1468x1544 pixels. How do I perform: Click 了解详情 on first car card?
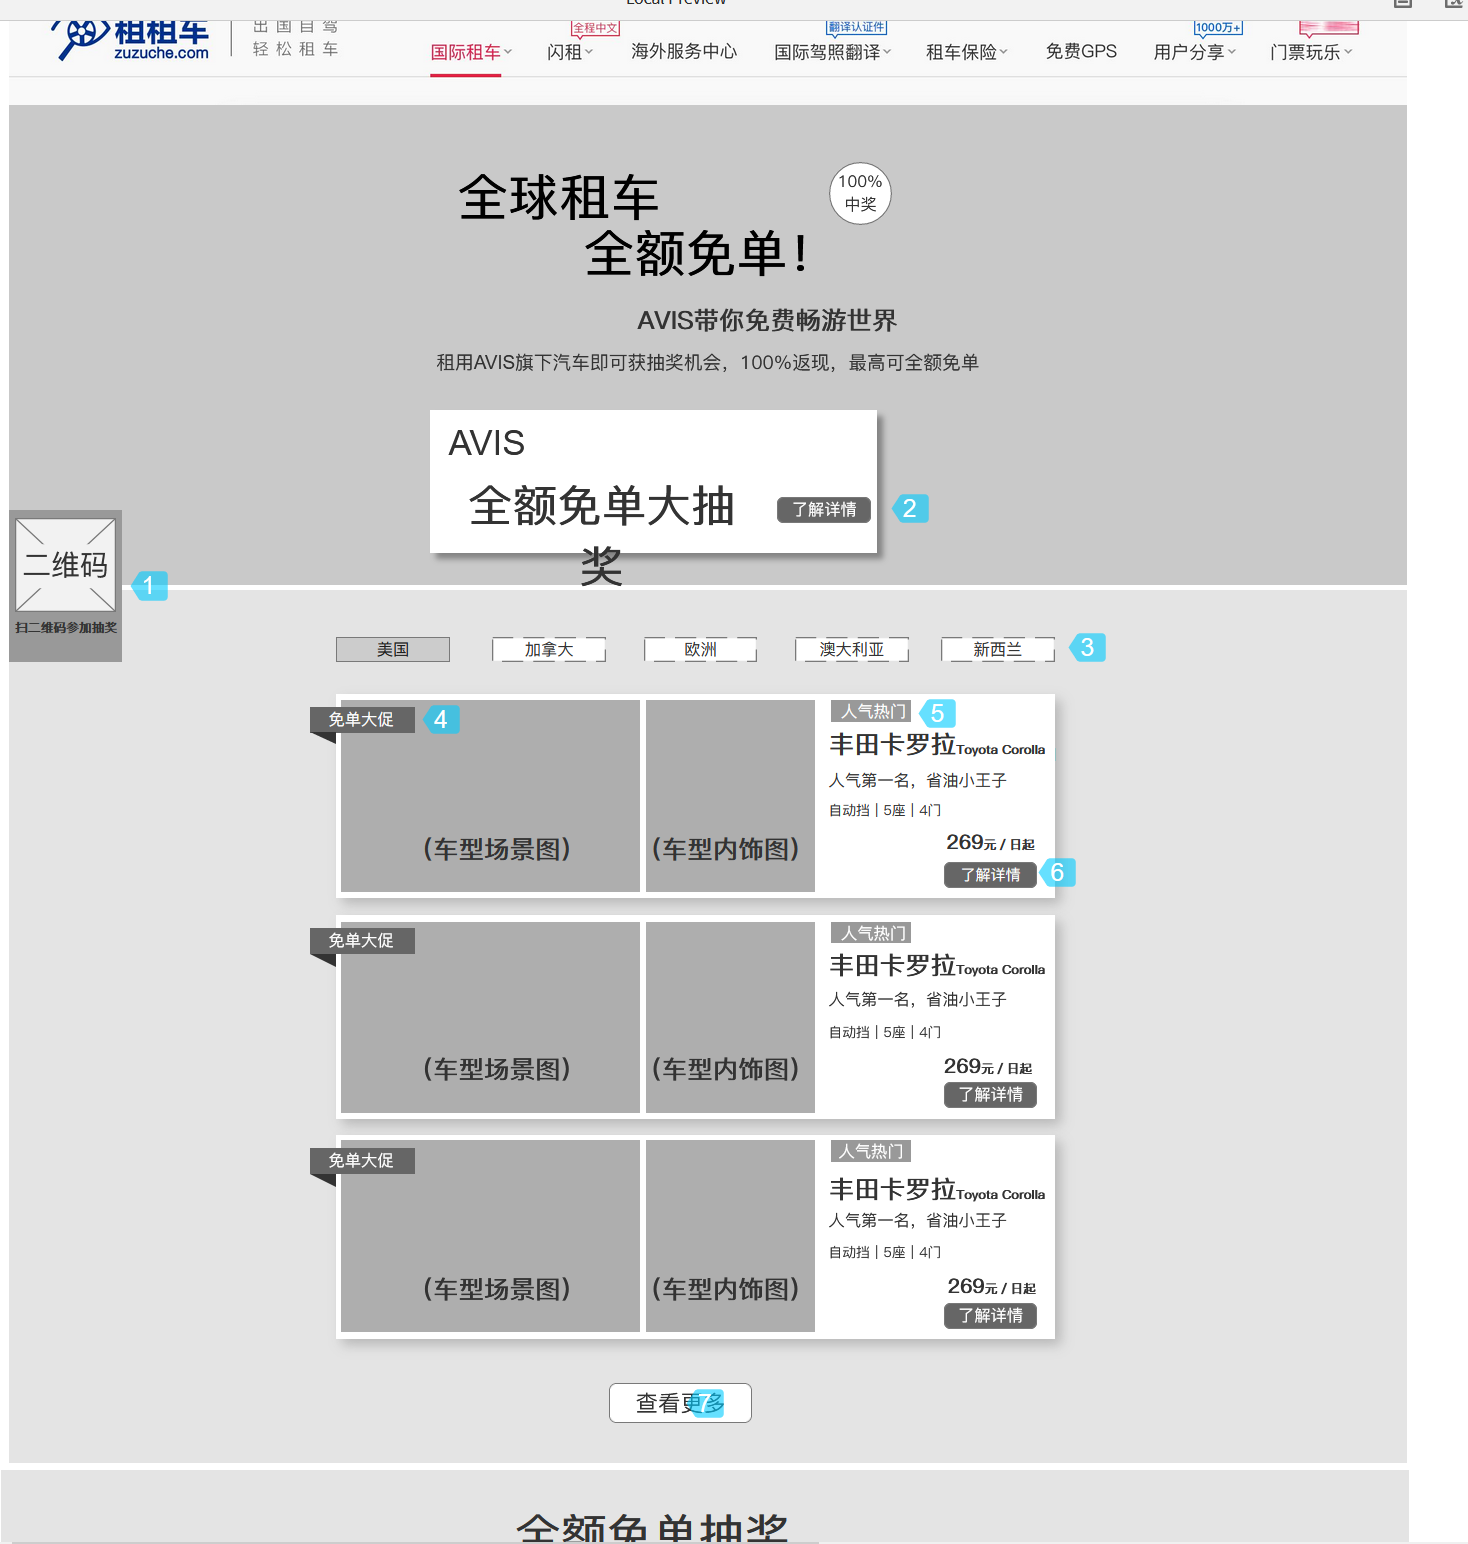[x=990, y=875]
